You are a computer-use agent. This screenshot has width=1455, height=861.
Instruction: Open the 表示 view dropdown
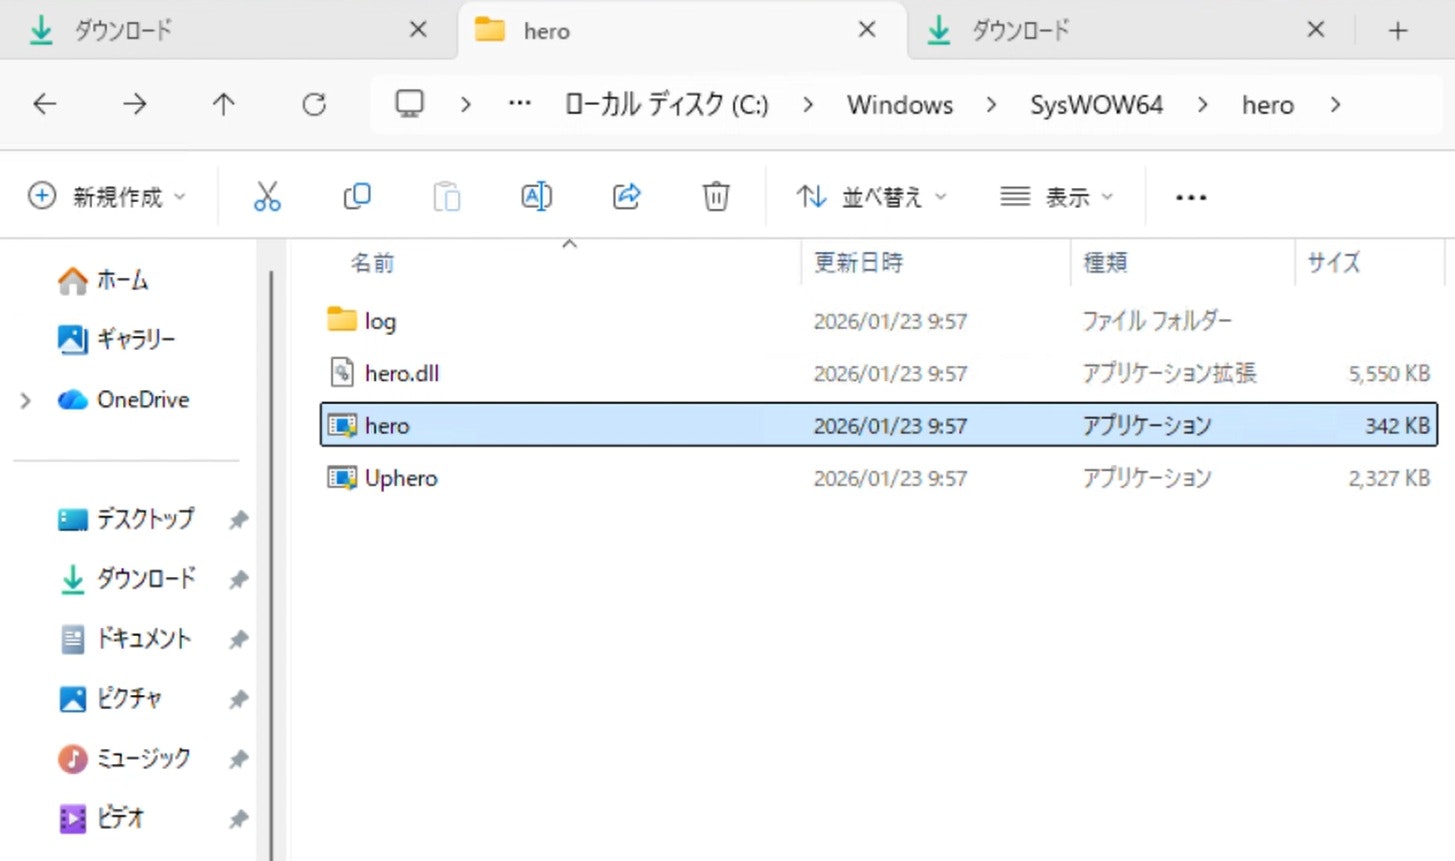(1056, 196)
